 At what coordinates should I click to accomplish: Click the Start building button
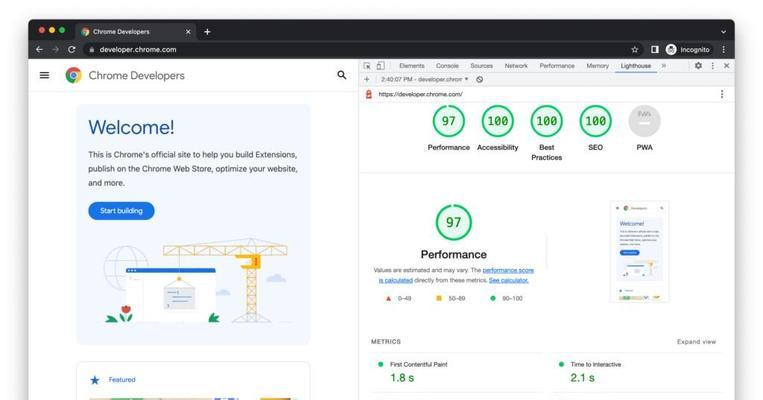[x=121, y=211]
